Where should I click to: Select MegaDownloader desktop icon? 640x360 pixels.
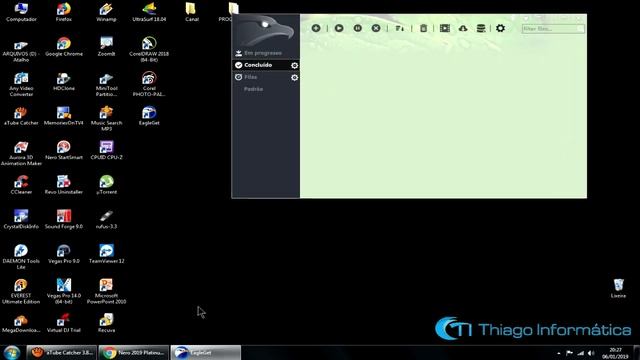click(x=21, y=323)
